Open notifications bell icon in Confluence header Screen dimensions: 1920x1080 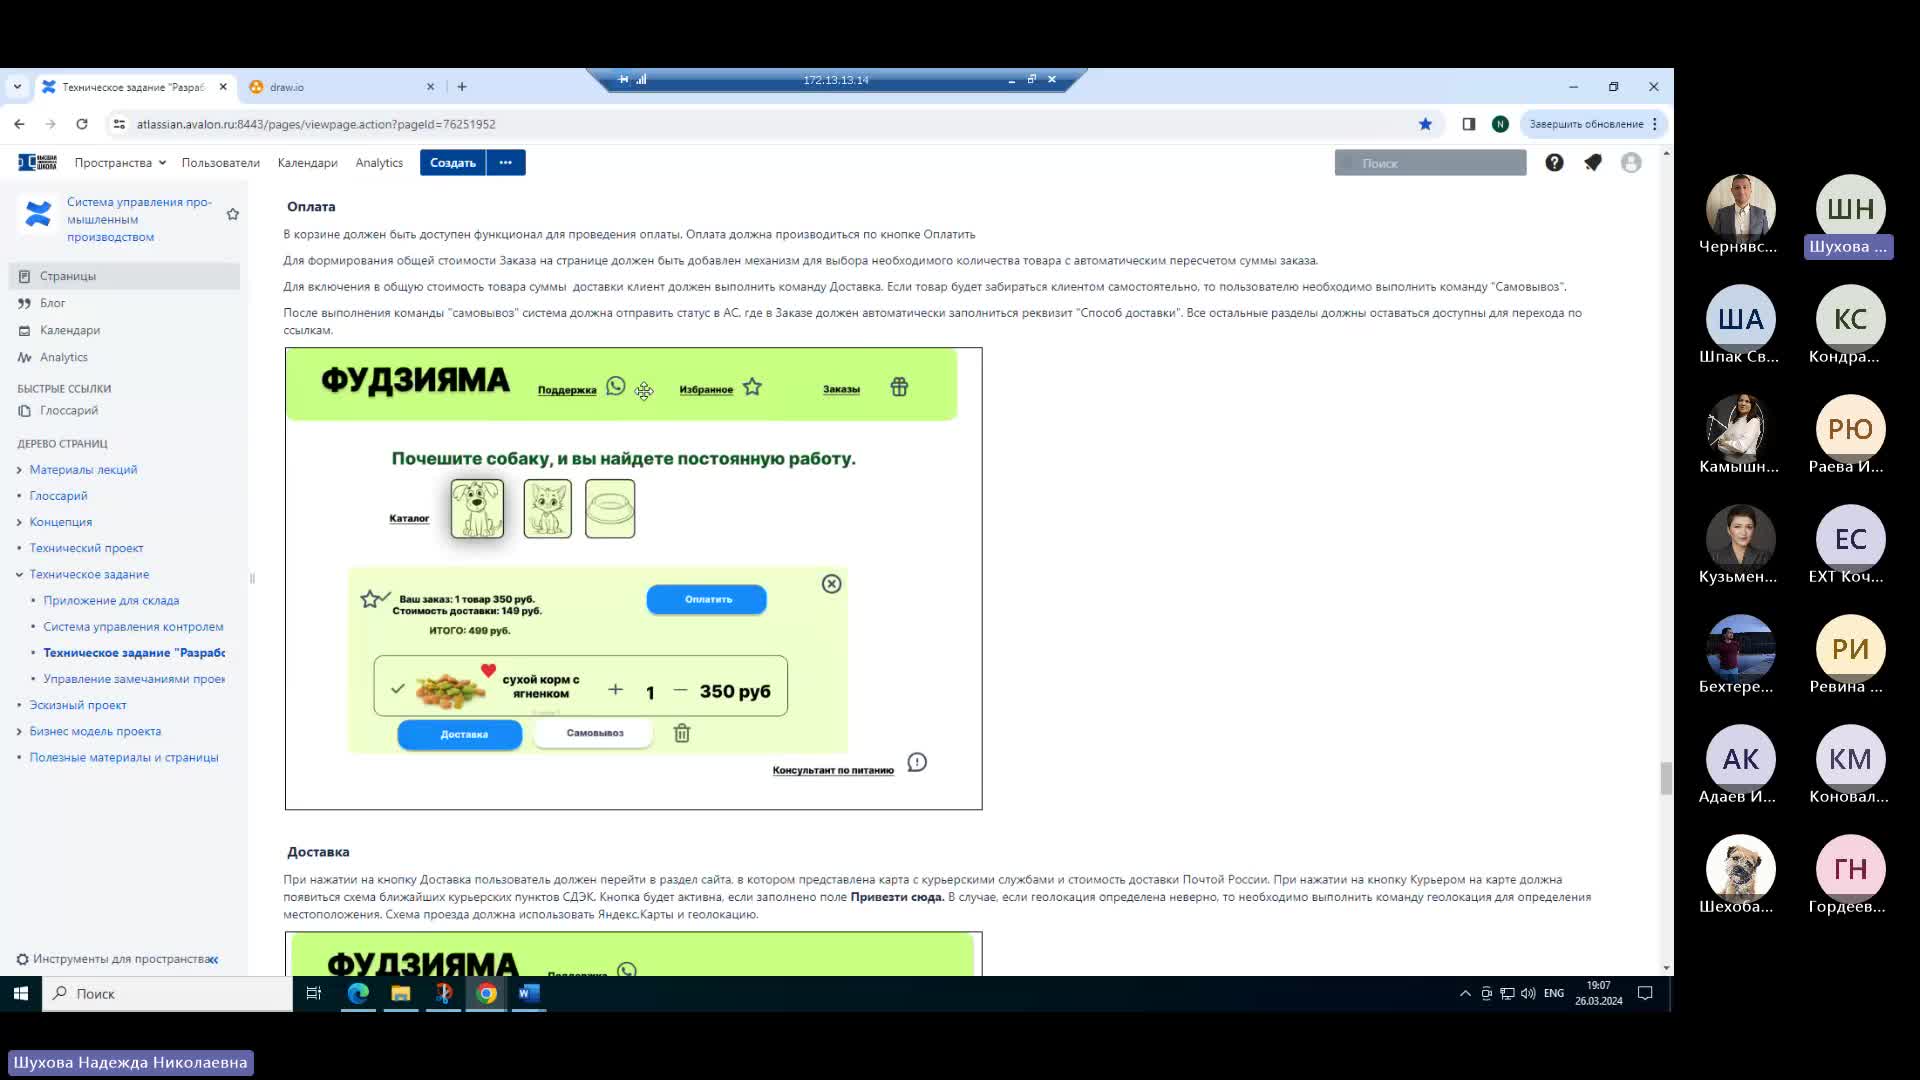[x=1593, y=162]
